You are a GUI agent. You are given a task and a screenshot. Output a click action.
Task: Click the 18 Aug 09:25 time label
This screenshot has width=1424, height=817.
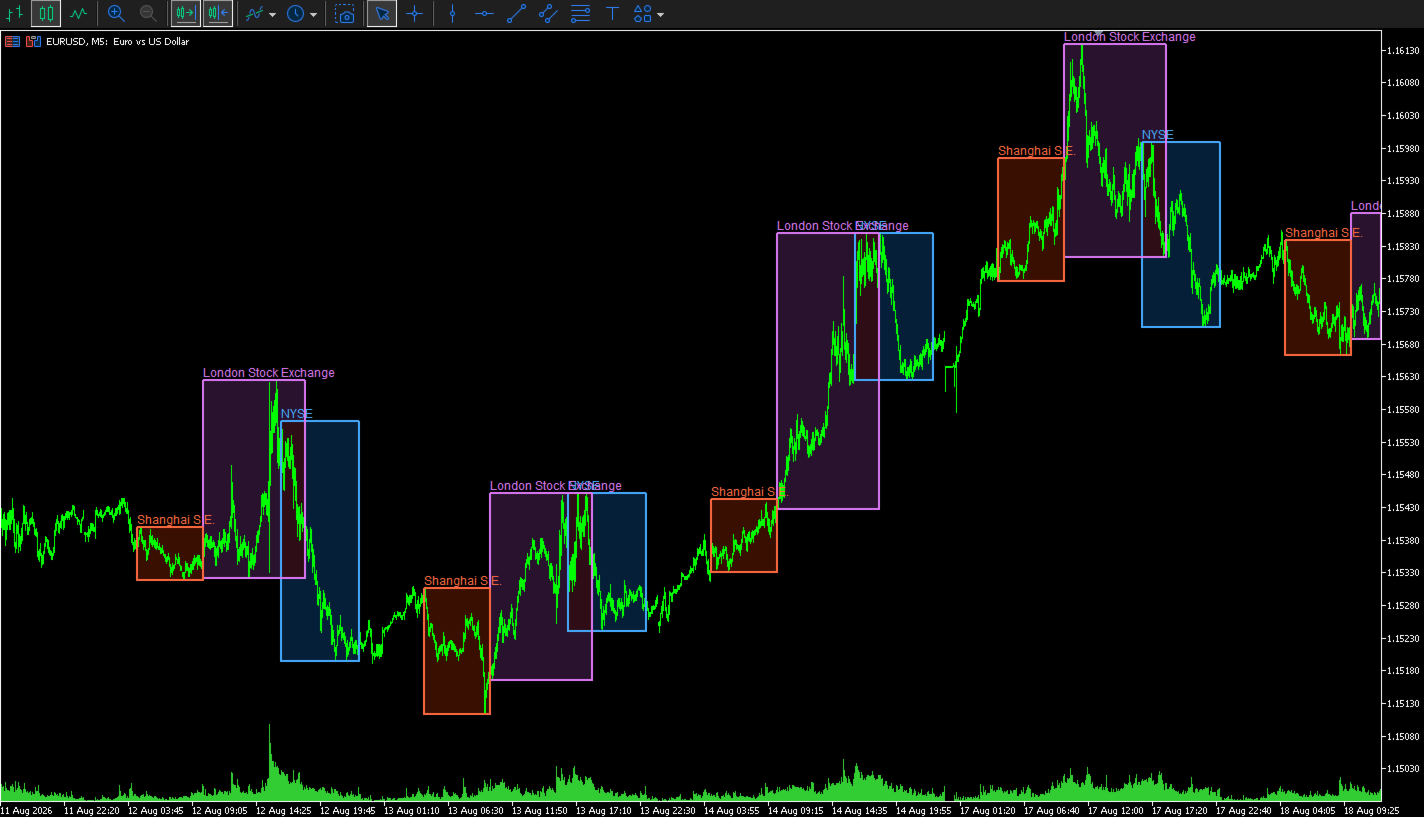pyautogui.click(x=1371, y=810)
